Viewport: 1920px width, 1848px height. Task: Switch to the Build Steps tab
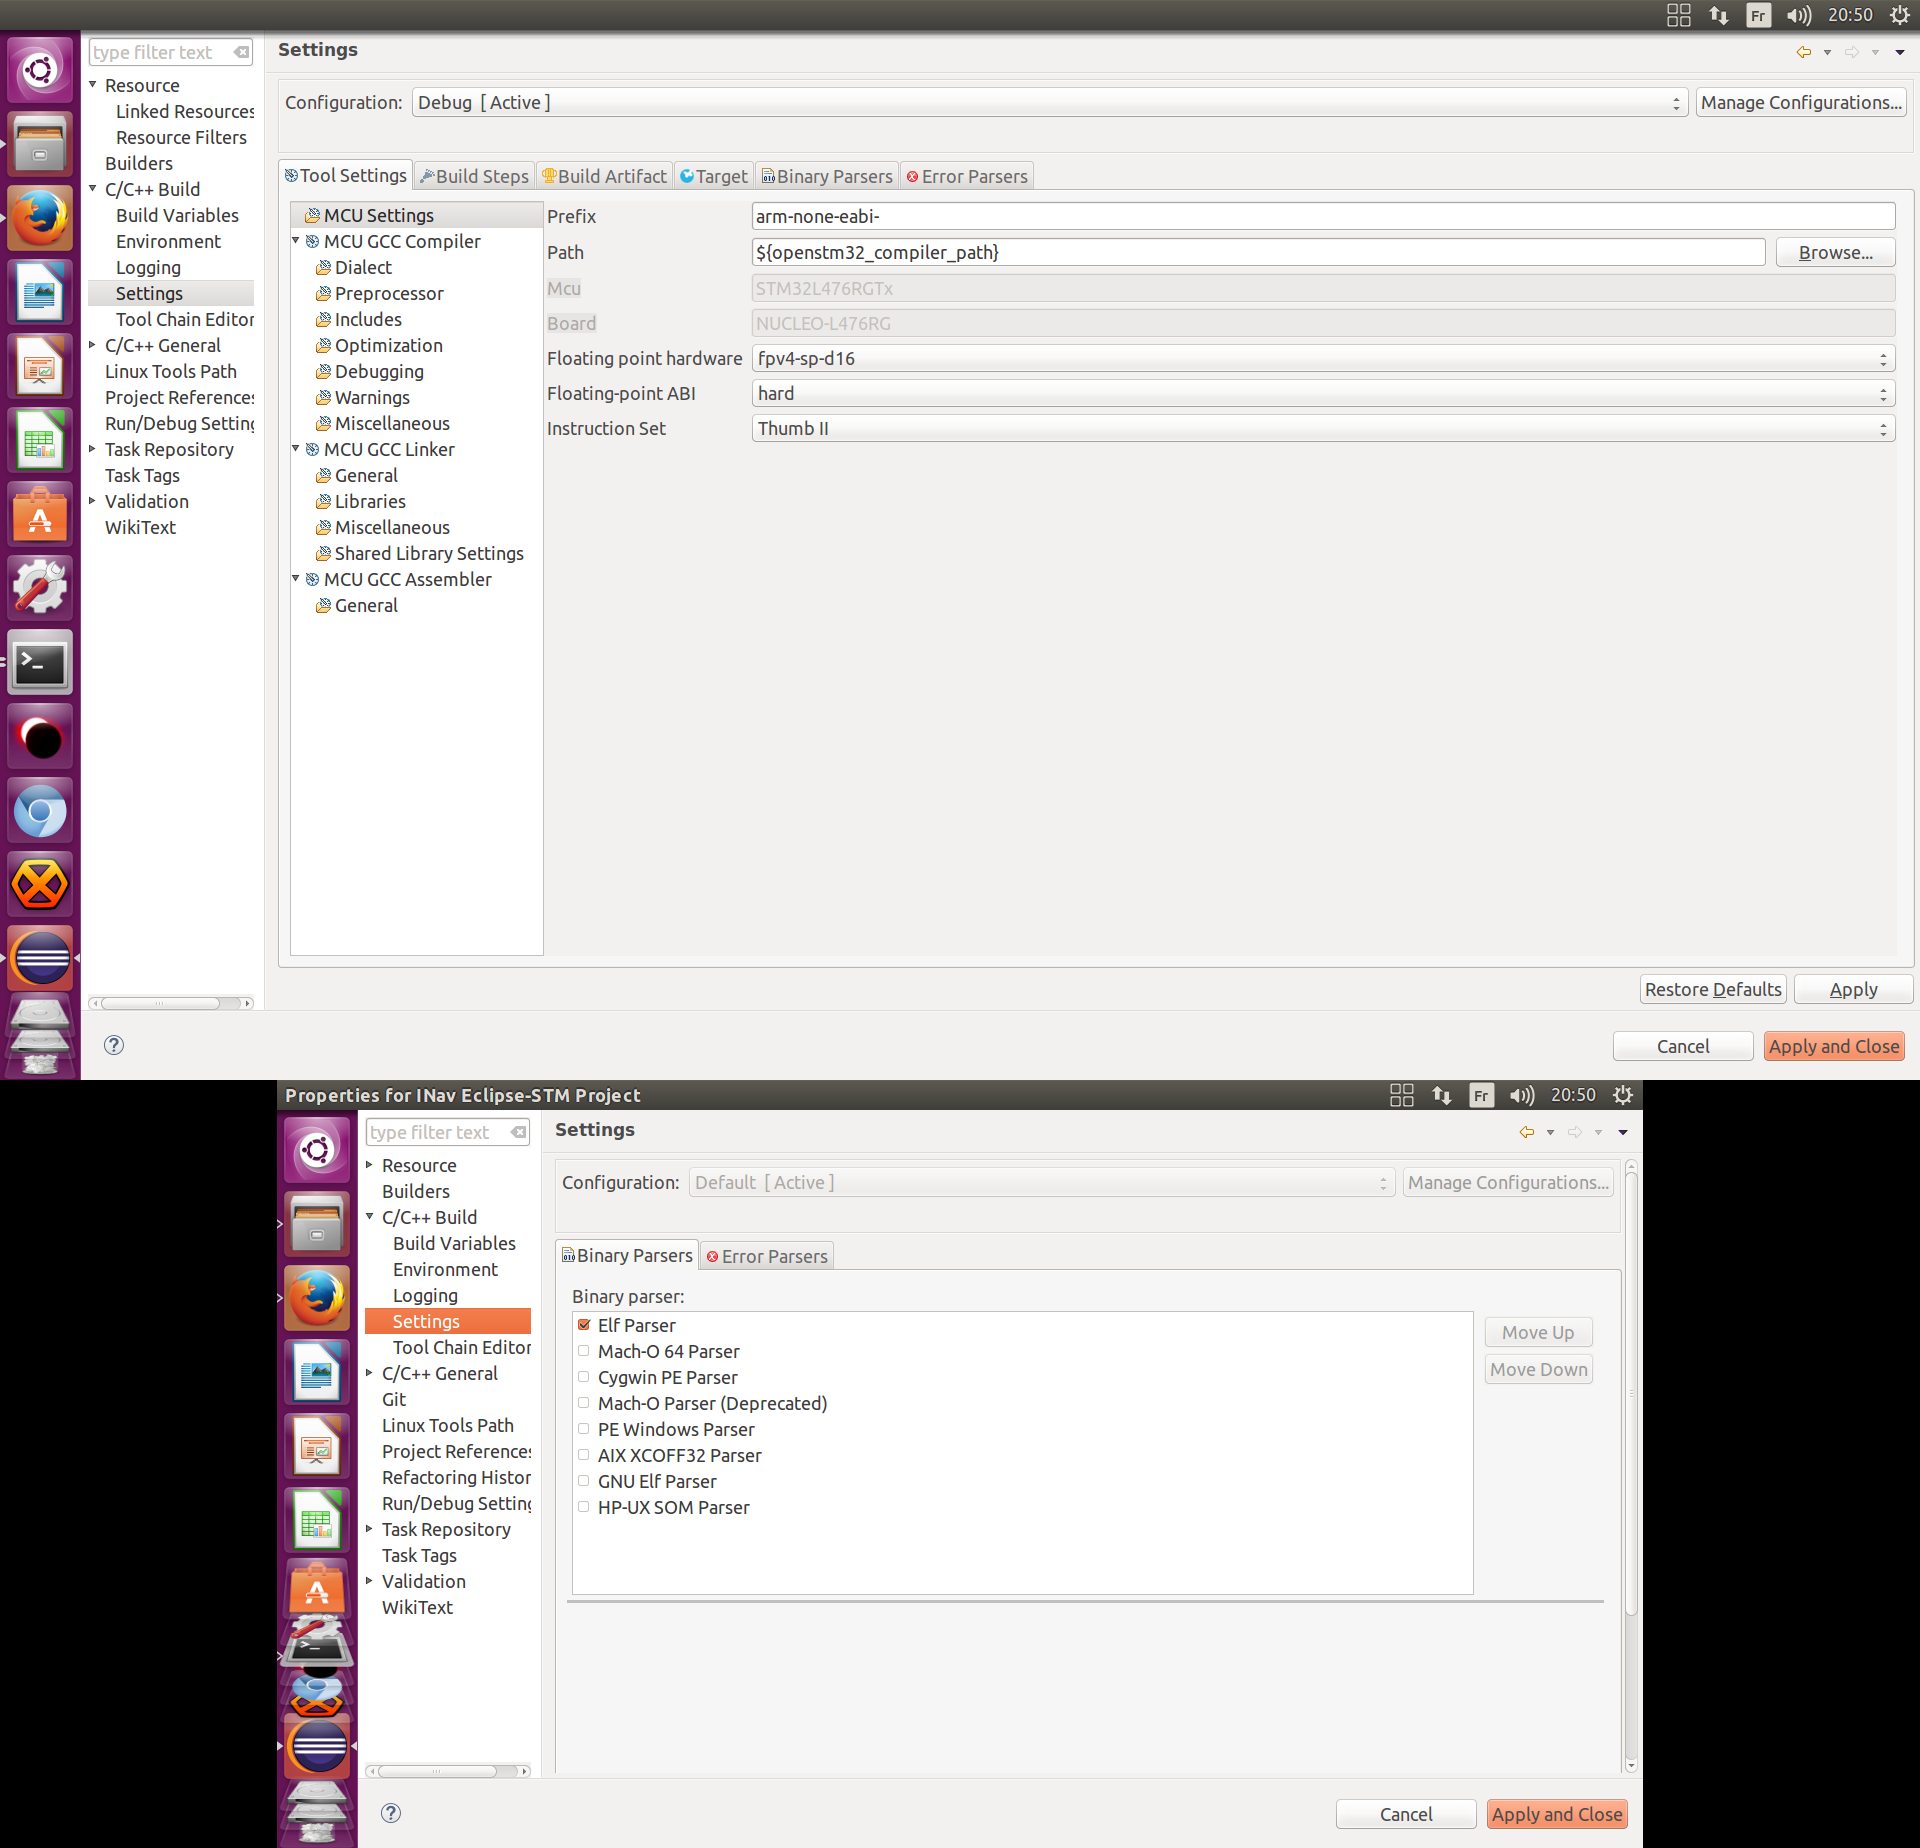coord(475,176)
